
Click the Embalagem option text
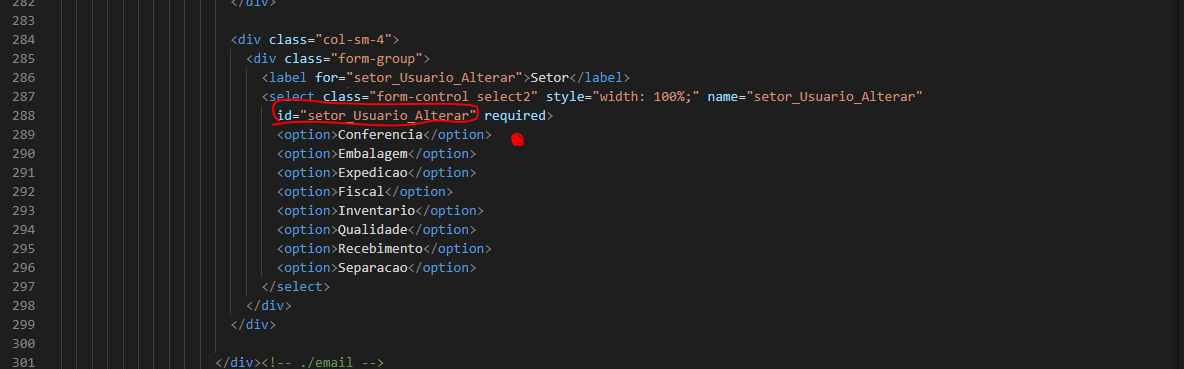point(372,154)
